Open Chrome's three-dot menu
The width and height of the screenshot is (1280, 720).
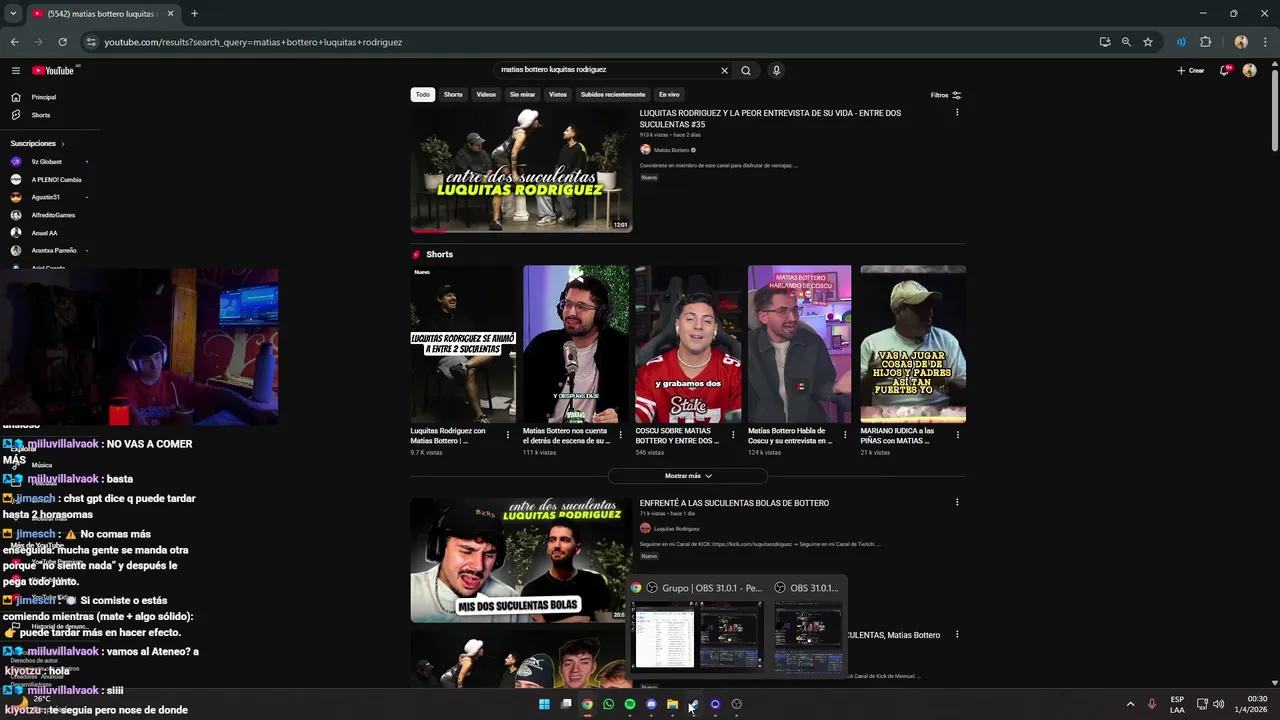(1265, 42)
